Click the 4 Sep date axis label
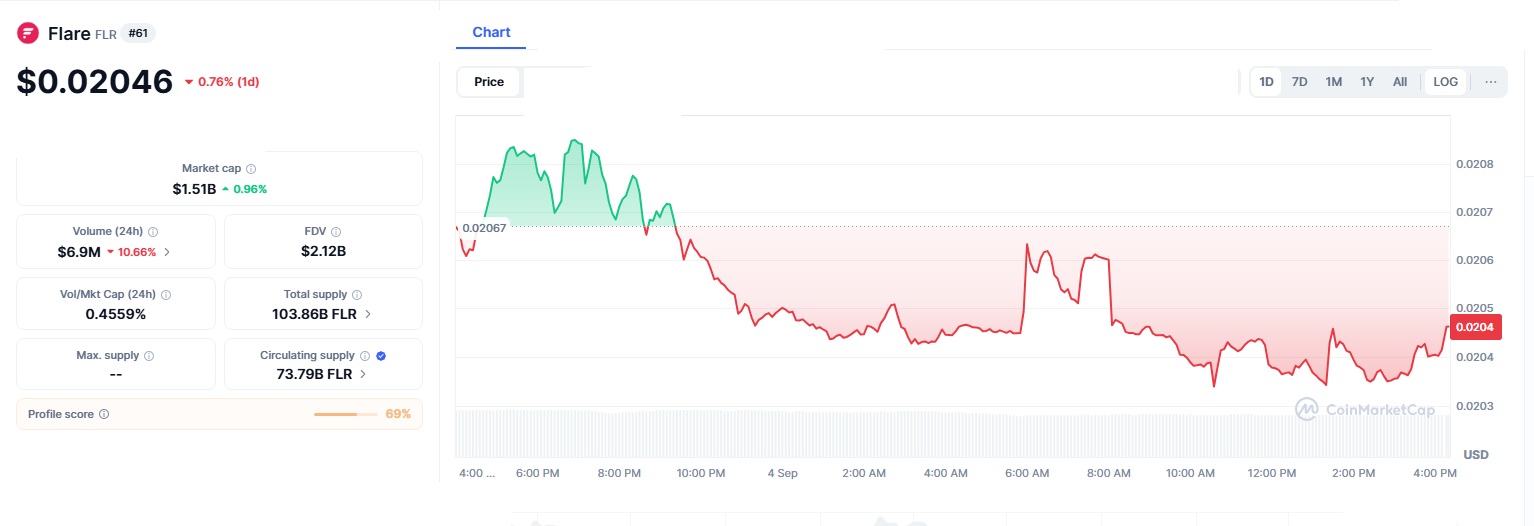1534x526 pixels. [x=782, y=473]
